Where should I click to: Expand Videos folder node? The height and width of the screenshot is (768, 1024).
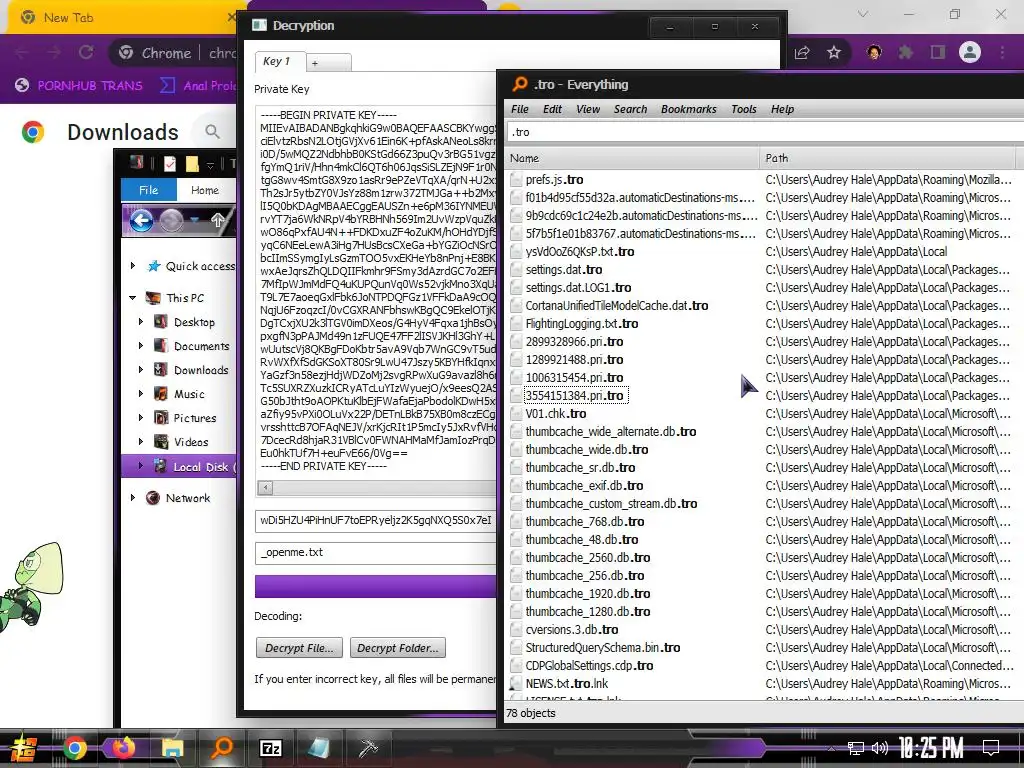click(x=141, y=442)
